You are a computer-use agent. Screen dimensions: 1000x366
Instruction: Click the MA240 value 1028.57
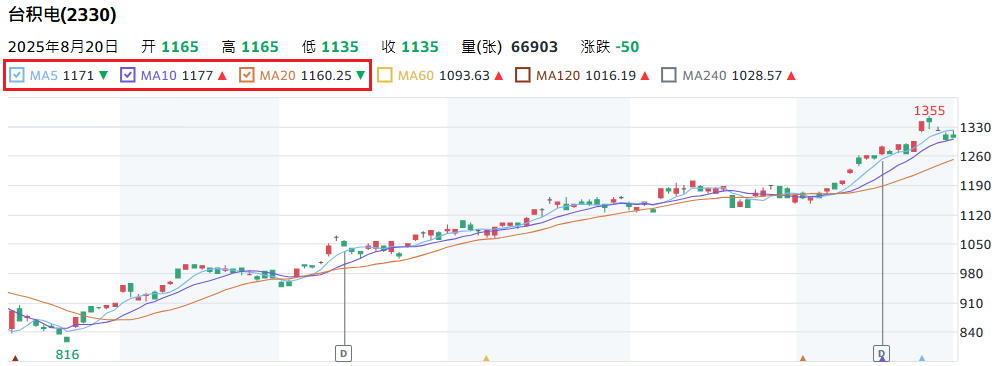click(x=756, y=75)
